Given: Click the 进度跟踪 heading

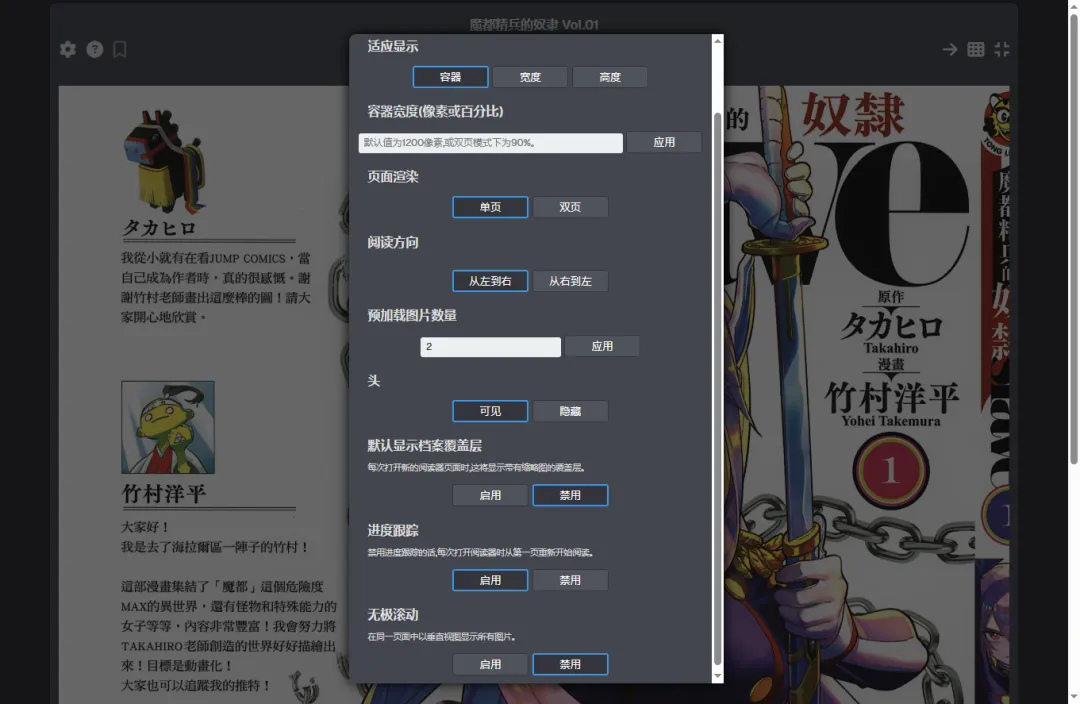Looking at the screenshot, I should tap(393, 530).
